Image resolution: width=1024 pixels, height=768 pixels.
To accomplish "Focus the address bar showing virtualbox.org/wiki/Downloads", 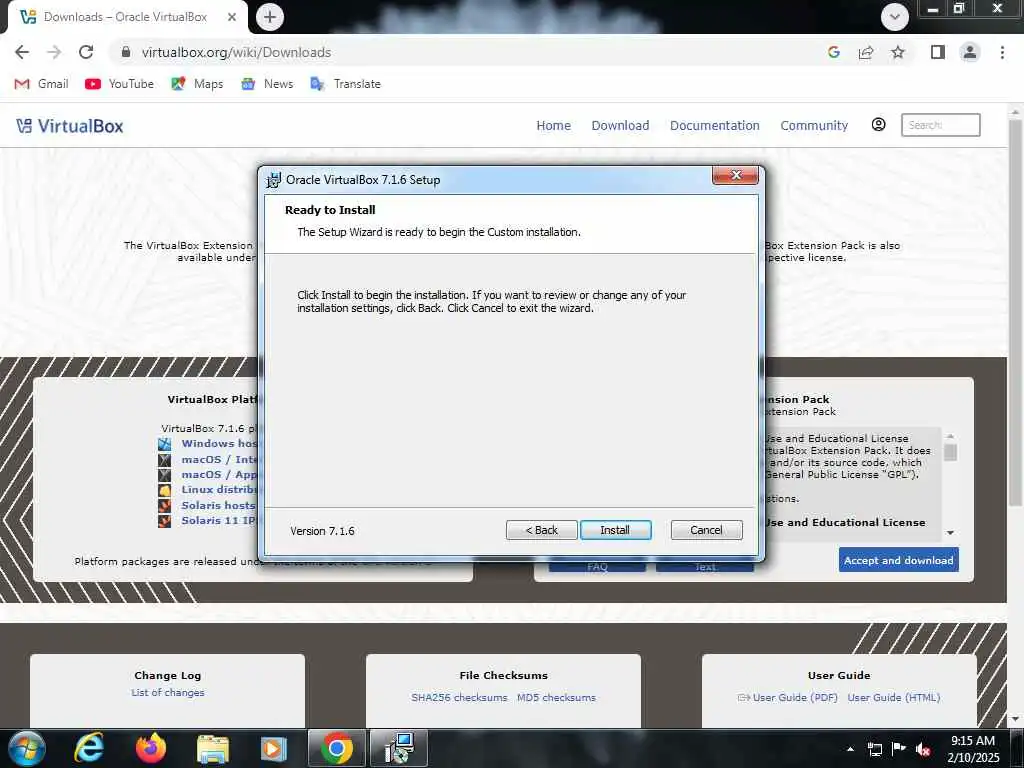I will [x=236, y=52].
